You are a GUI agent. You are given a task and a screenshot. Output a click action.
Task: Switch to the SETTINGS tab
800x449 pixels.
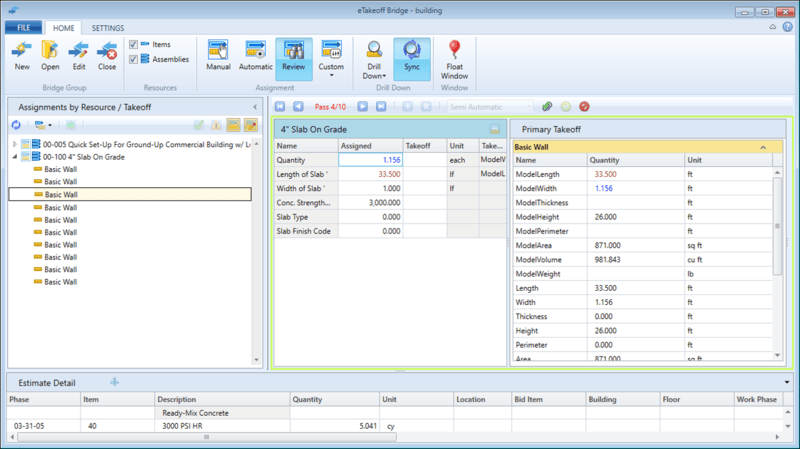tap(108, 28)
